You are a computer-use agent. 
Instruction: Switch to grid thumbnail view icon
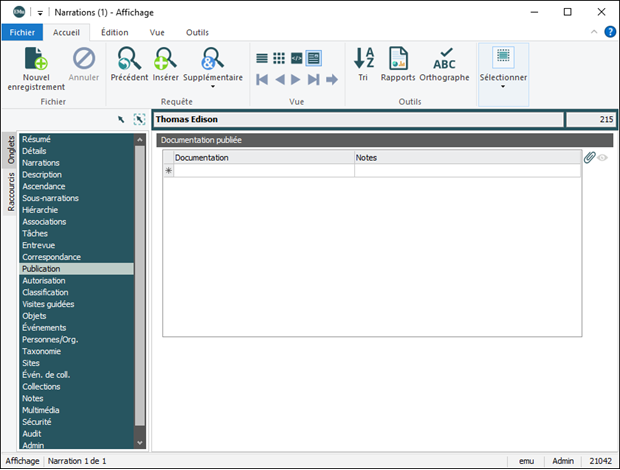point(279,58)
